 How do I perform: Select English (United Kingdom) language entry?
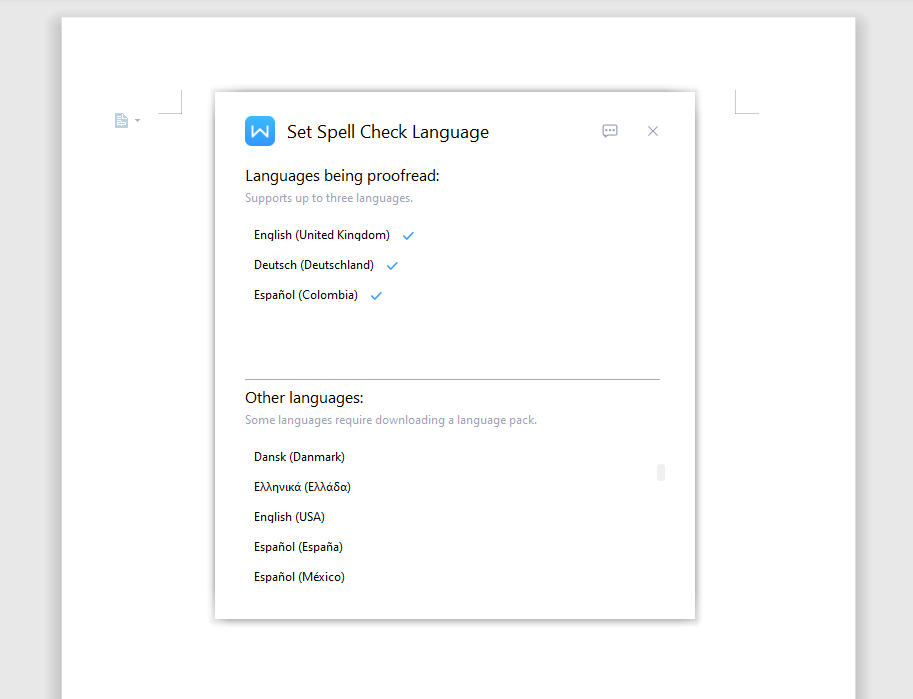point(321,236)
